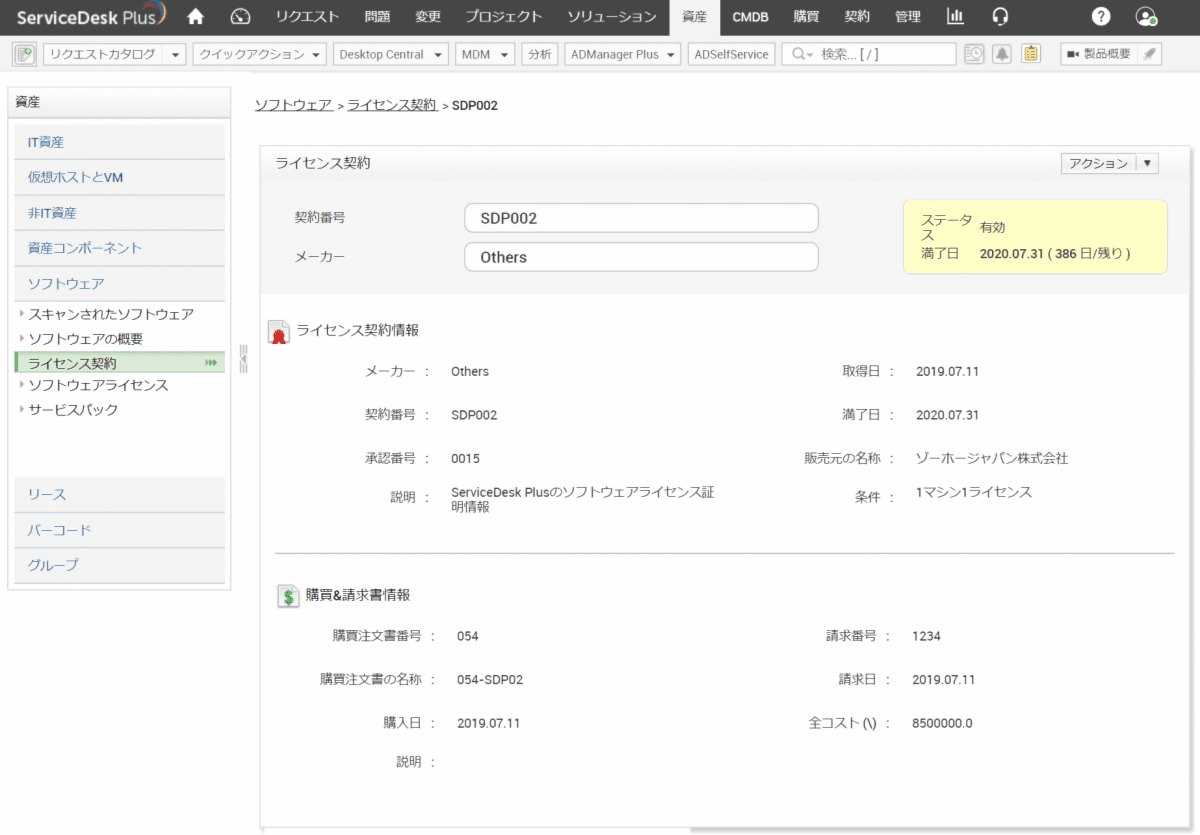
Task: Expand the スキャンされたソフトウェア tree item
Action: pyautogui.click(x=22, y=314)
